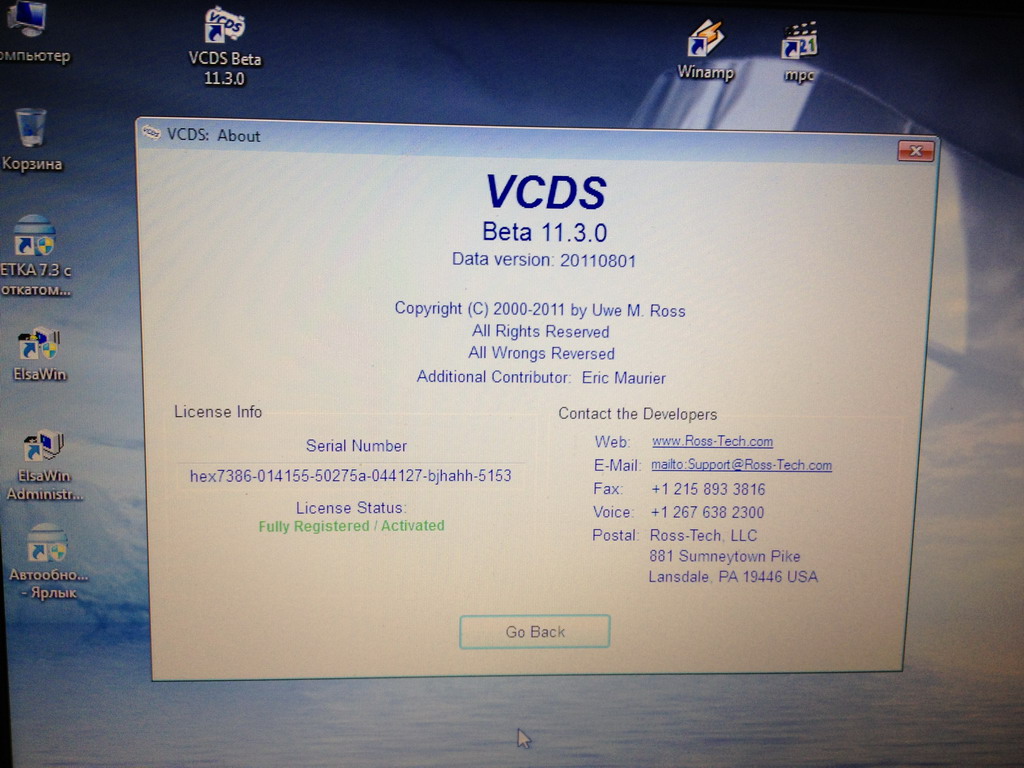Viewport: 1024px width, 768px height.
Task: Open the mpc media player shortcut
Action: (799, 41)
